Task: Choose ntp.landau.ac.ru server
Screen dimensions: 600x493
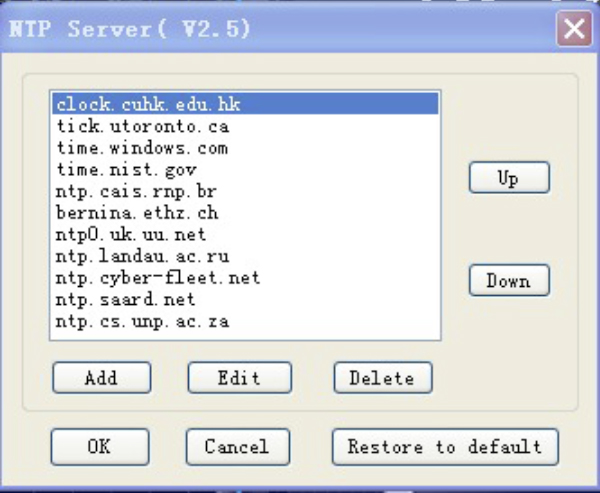Action: coord(245,256)
